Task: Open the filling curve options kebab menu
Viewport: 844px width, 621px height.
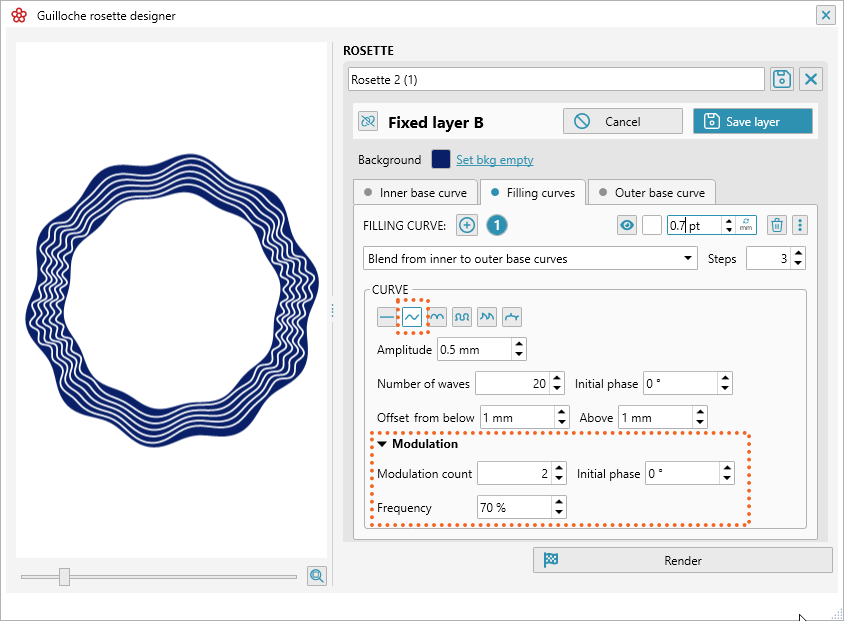Action: pos(799,225)
